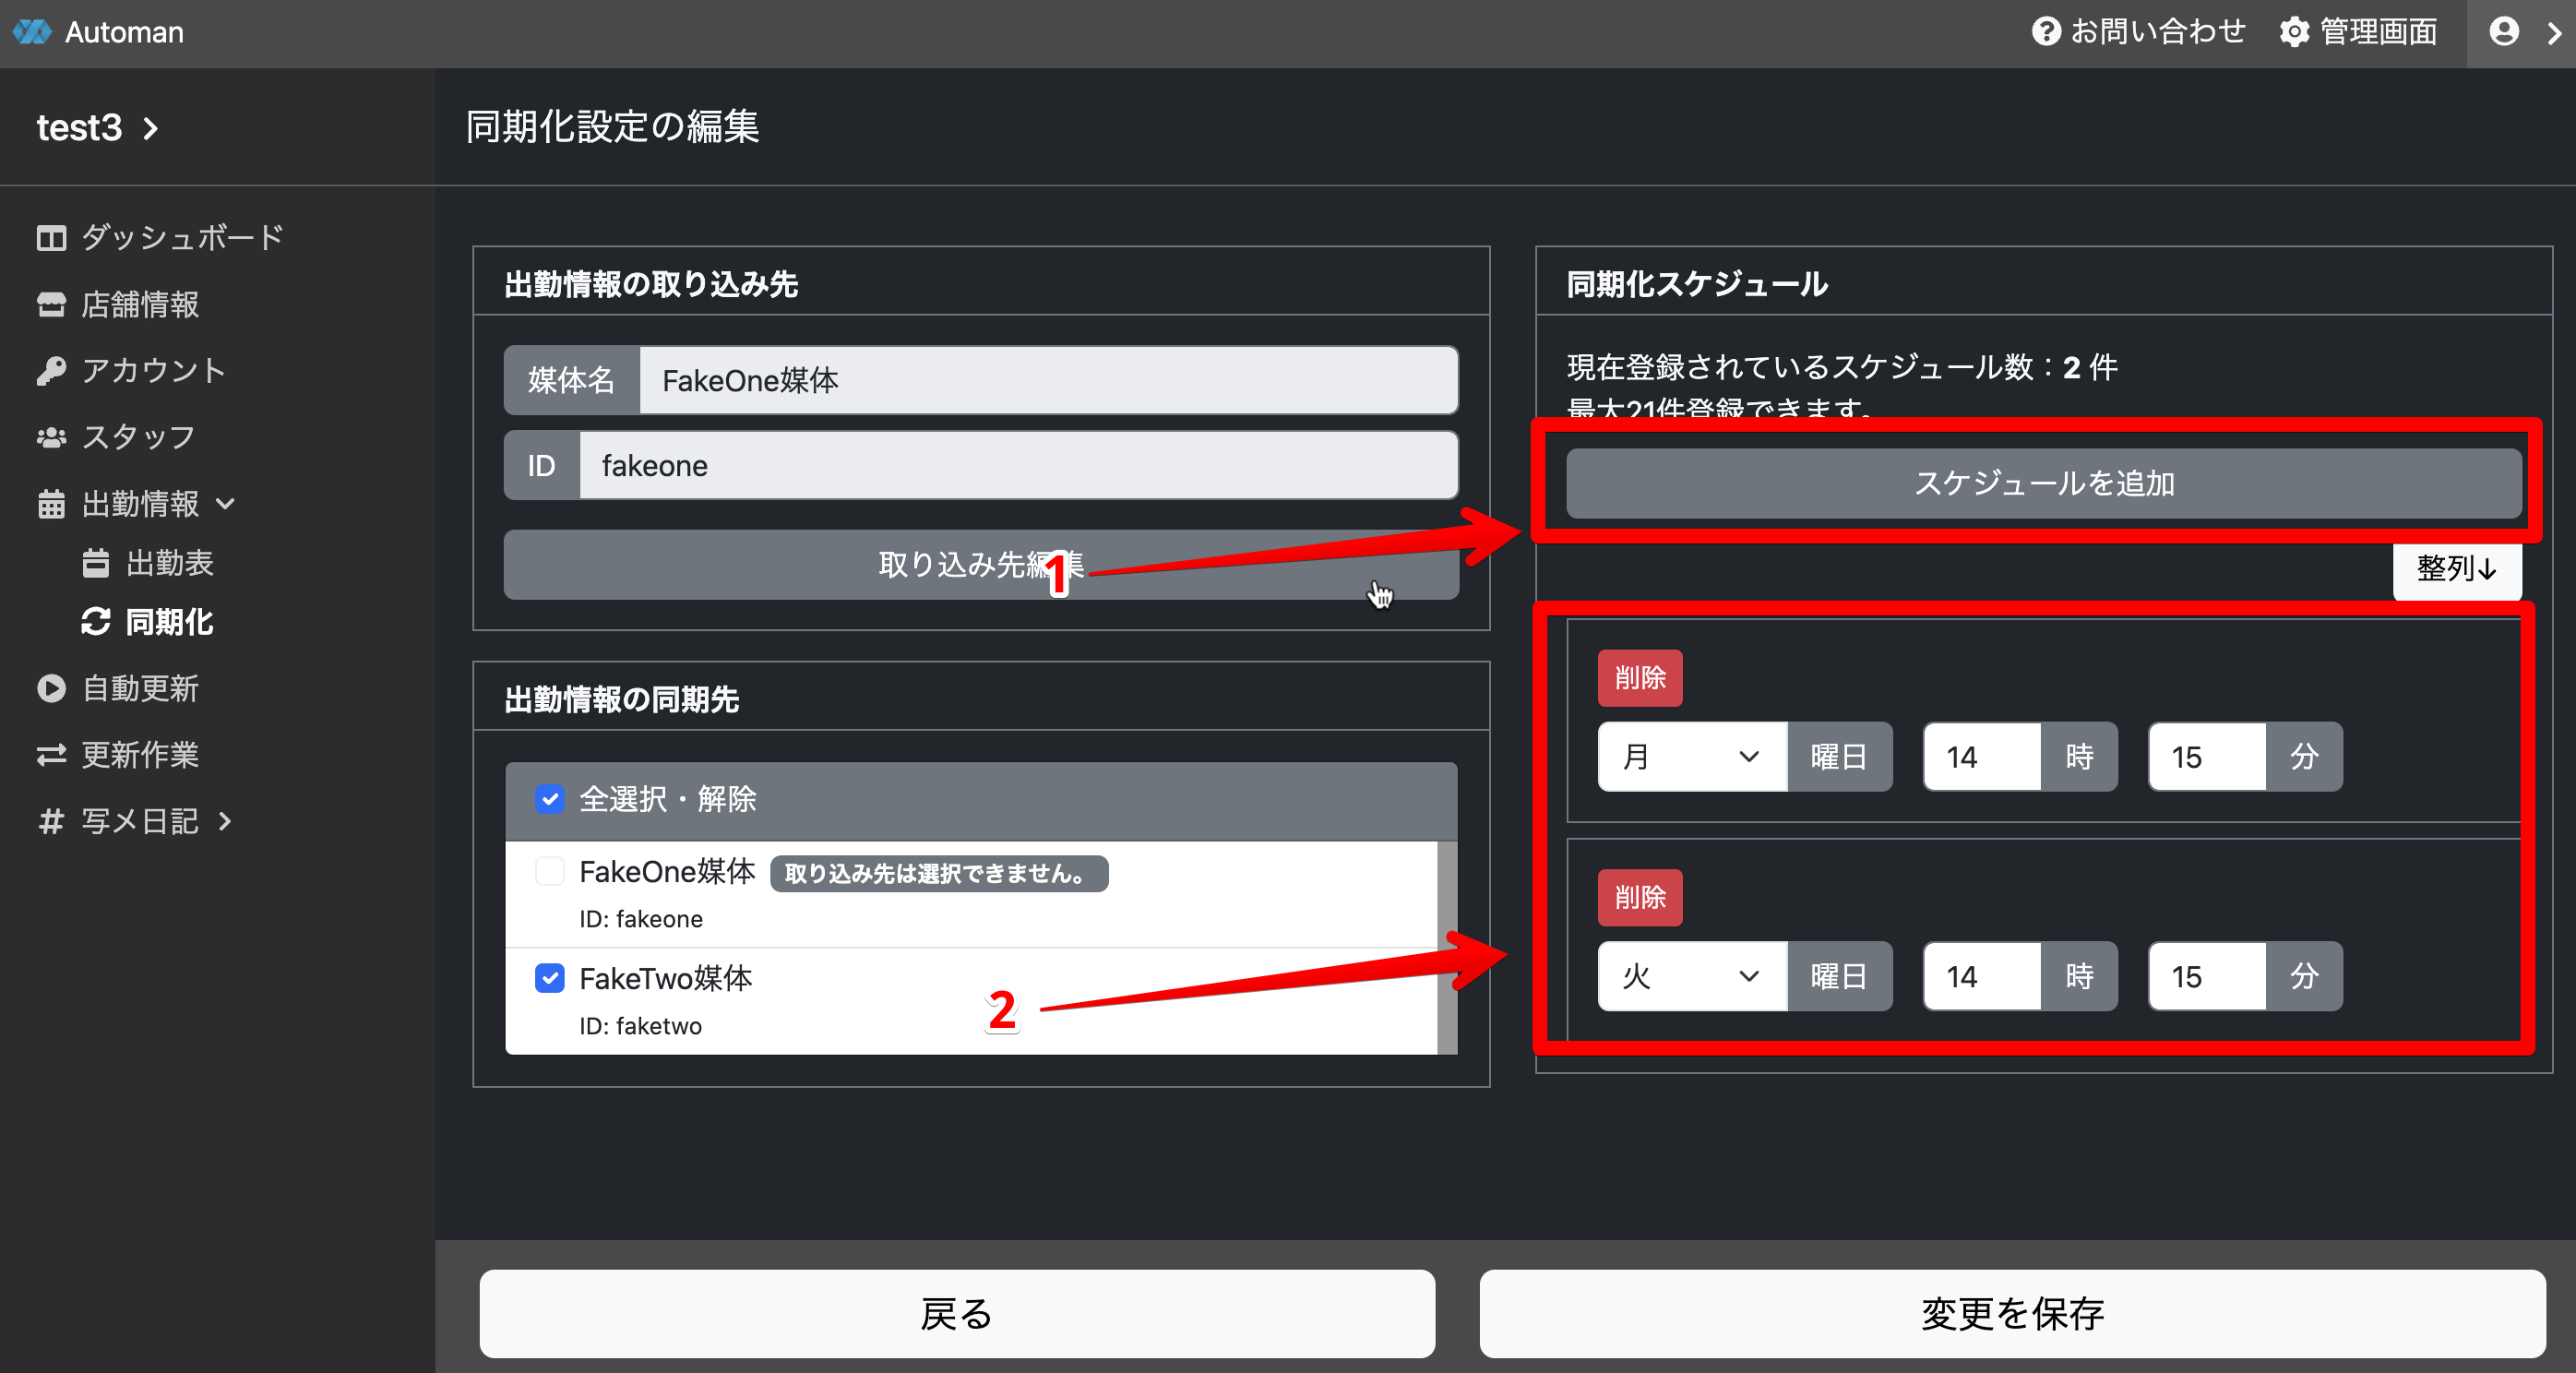The image size is (2576, 1373).
Task: Click the Automan logo icon
Action: [32, 32]
